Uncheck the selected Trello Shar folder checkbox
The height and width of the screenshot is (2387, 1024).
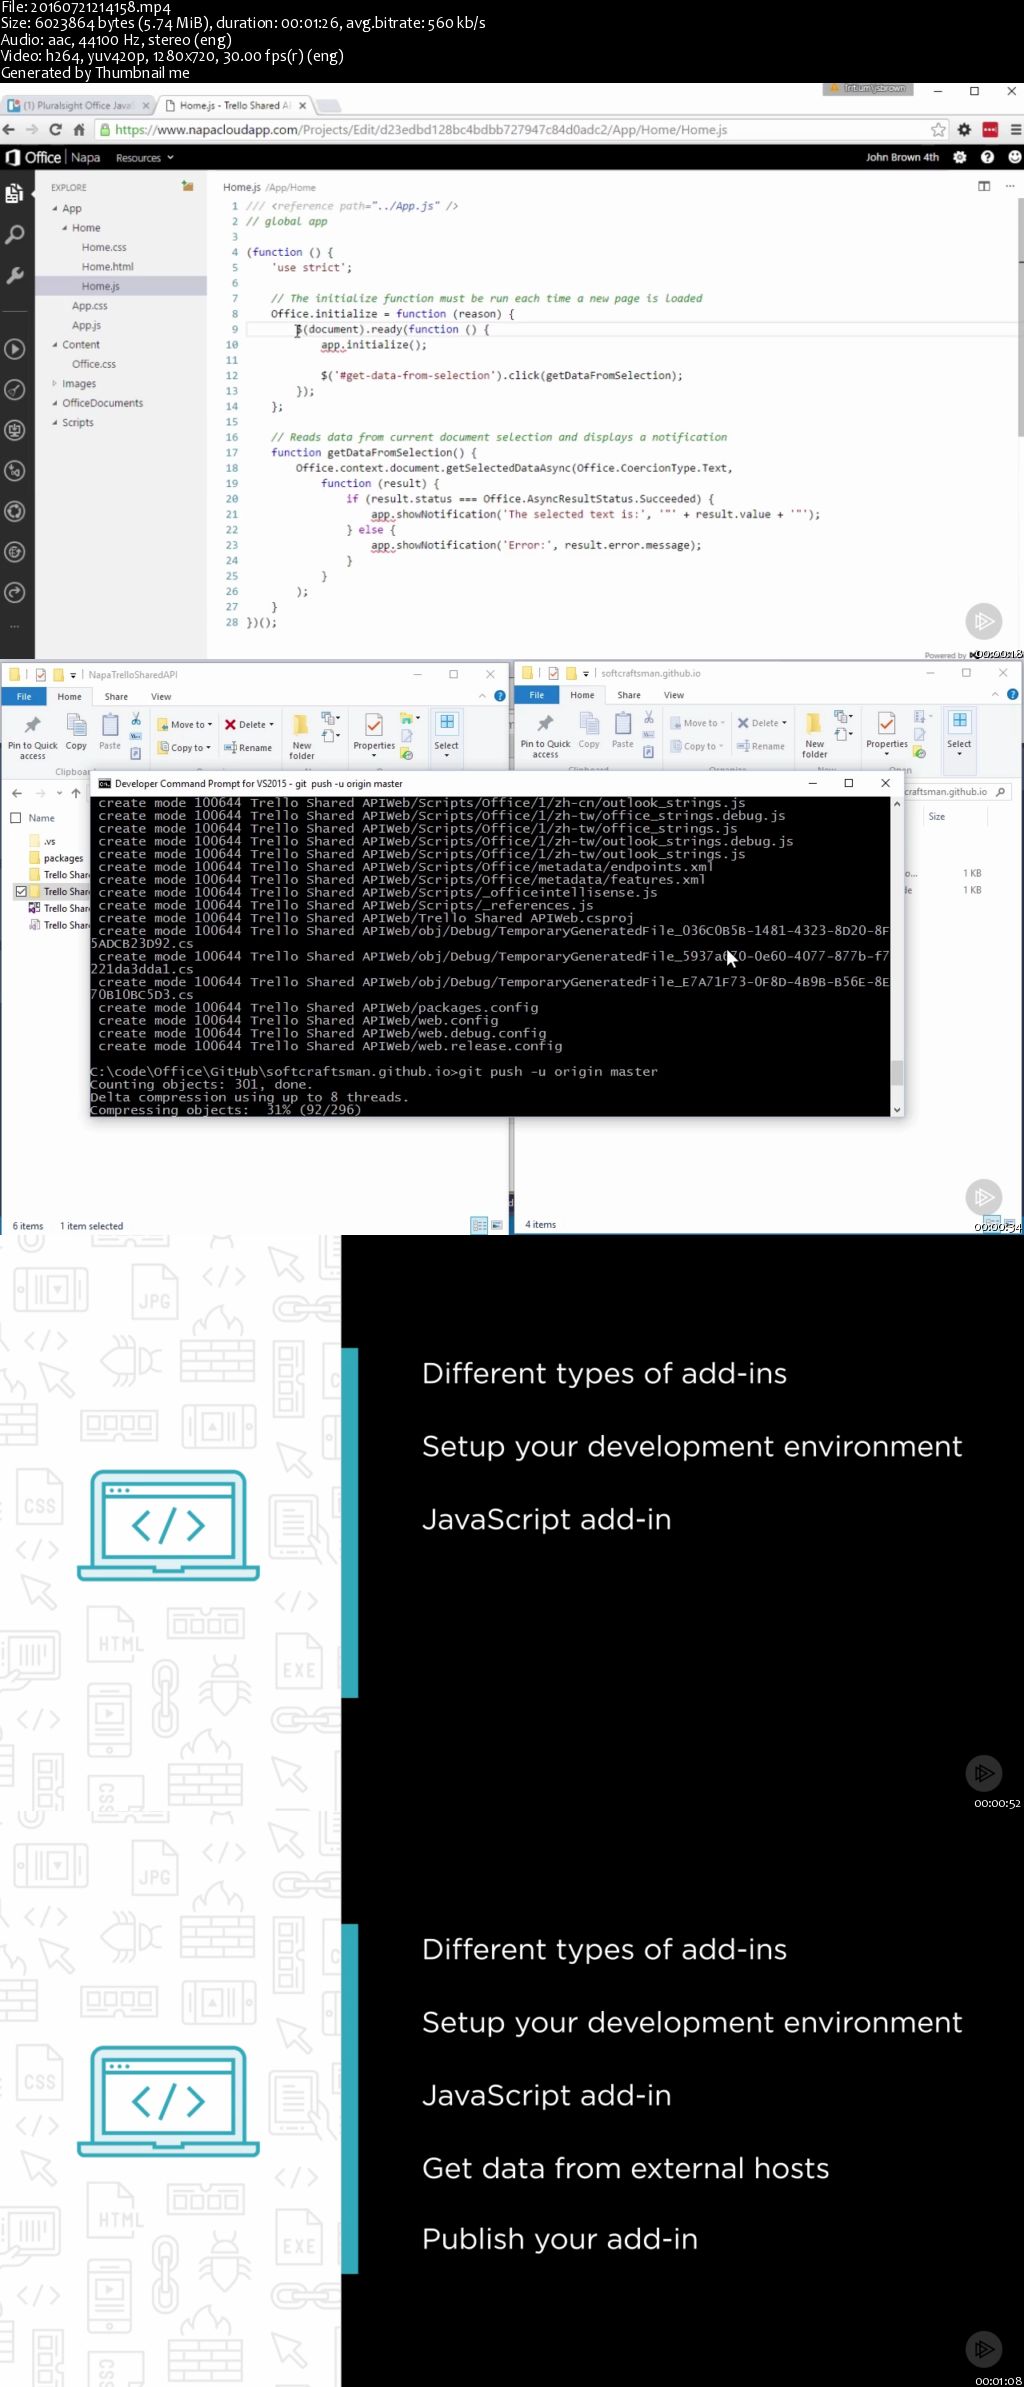[21, 891]
